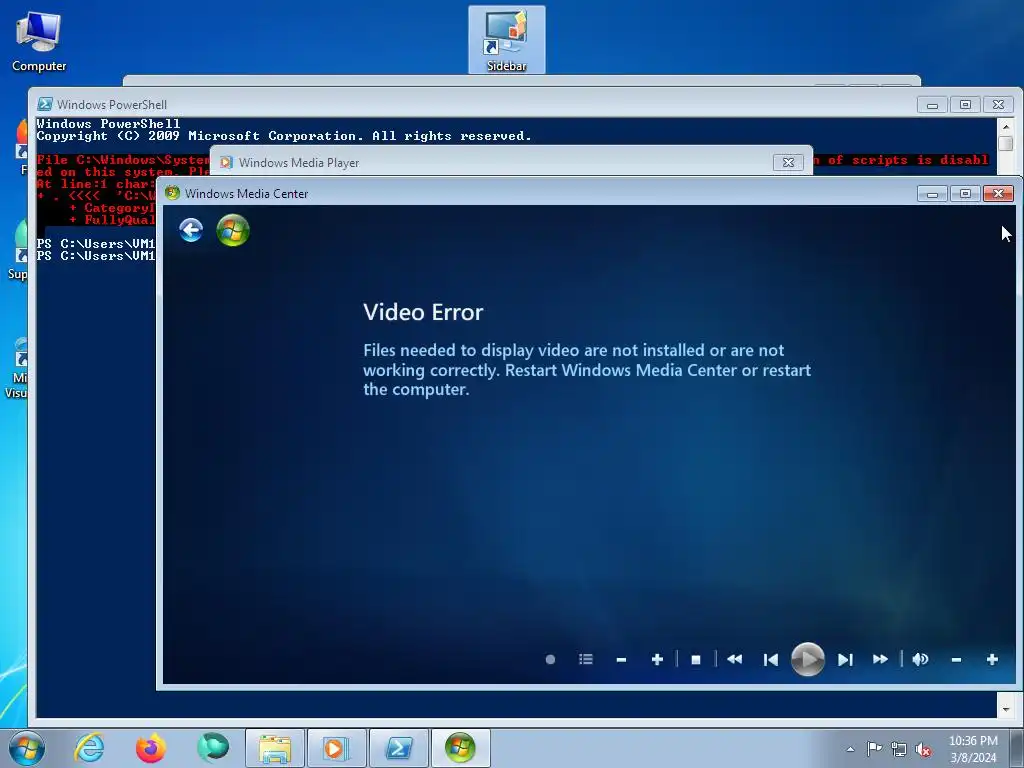
Task: Go back in Windows Media Center
Action: (x=191, y=230)
